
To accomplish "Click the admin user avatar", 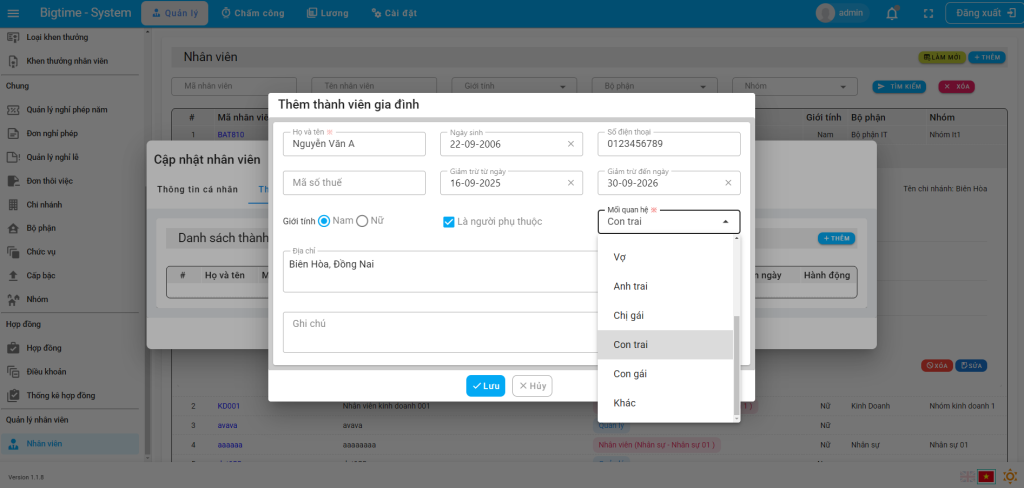I will (825, 13).
